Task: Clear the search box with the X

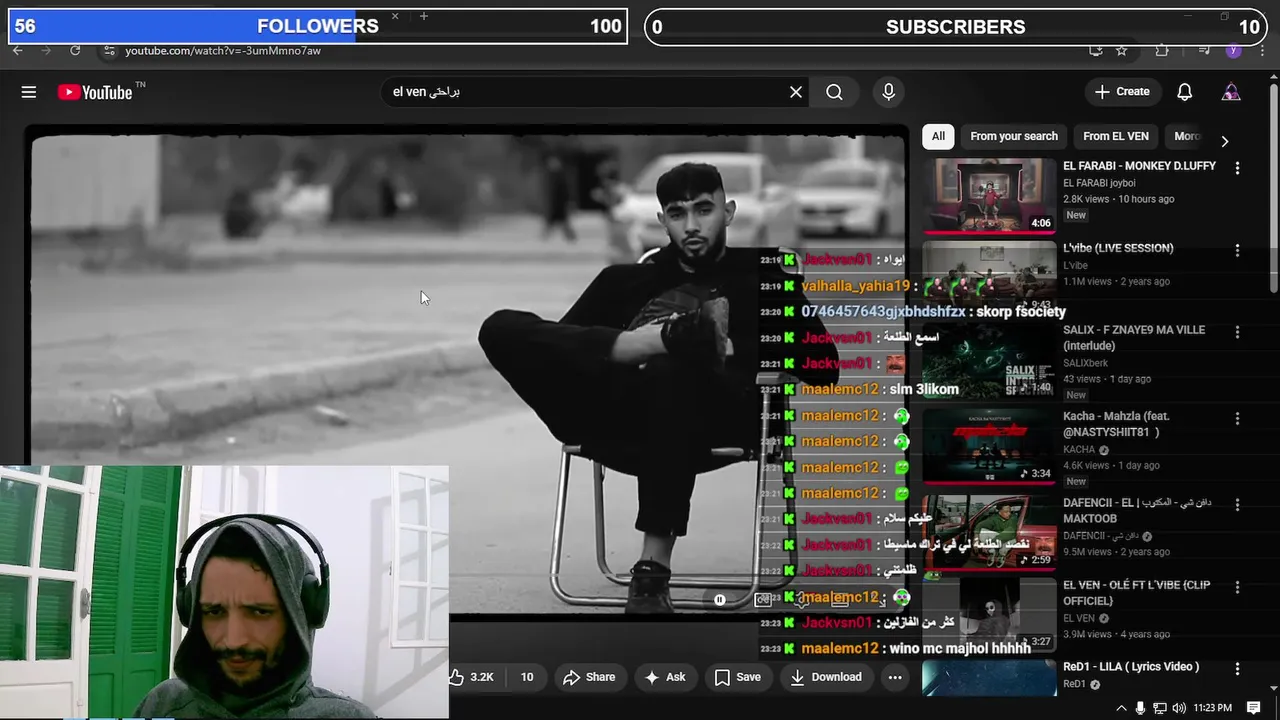Action: pos(796,92)
